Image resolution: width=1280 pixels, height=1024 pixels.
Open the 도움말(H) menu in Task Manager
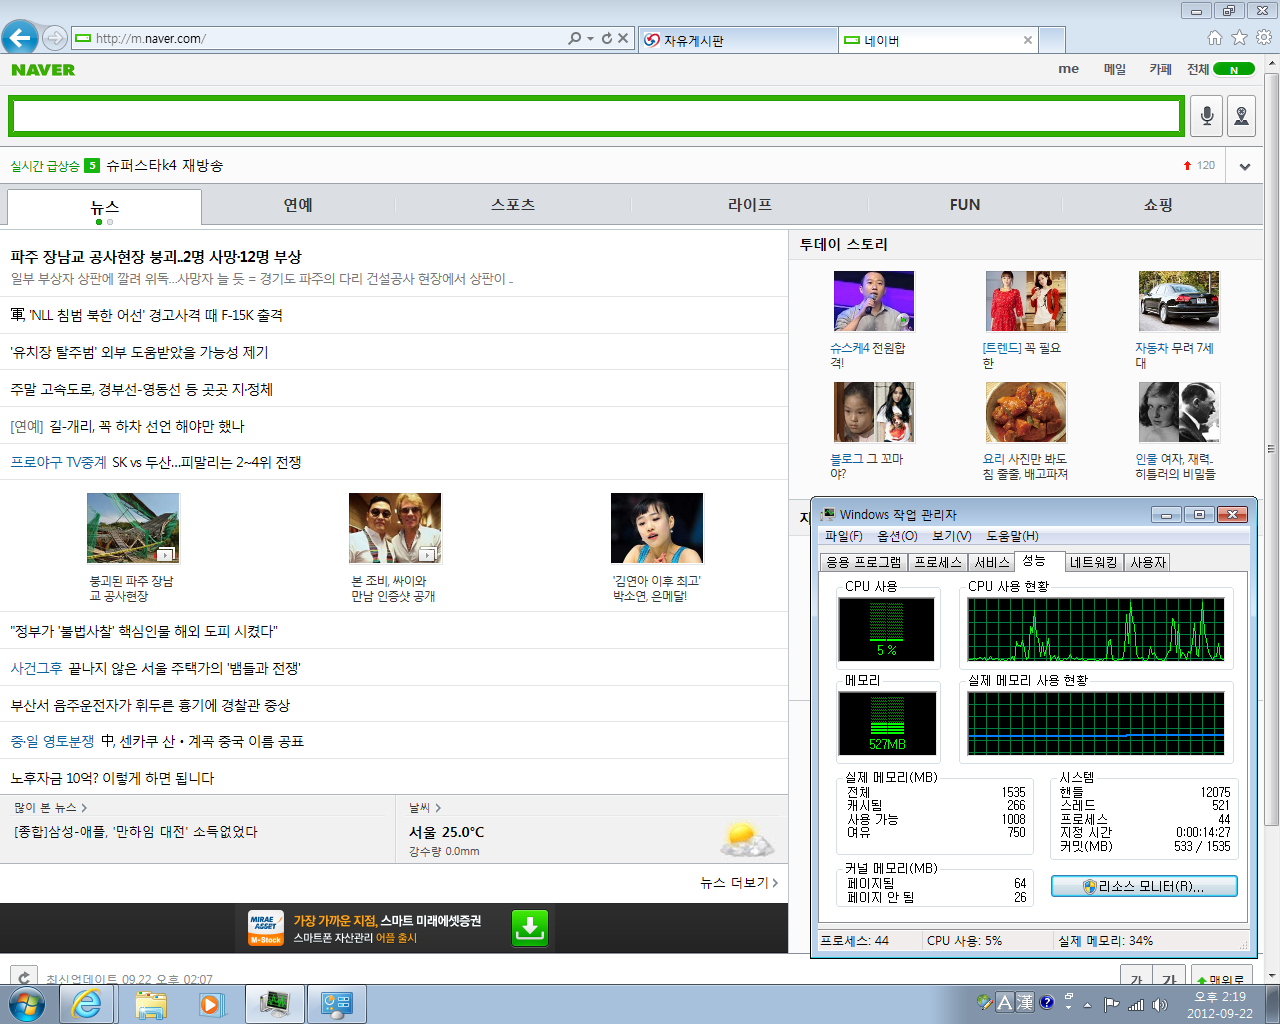[x=1012, y=536]
